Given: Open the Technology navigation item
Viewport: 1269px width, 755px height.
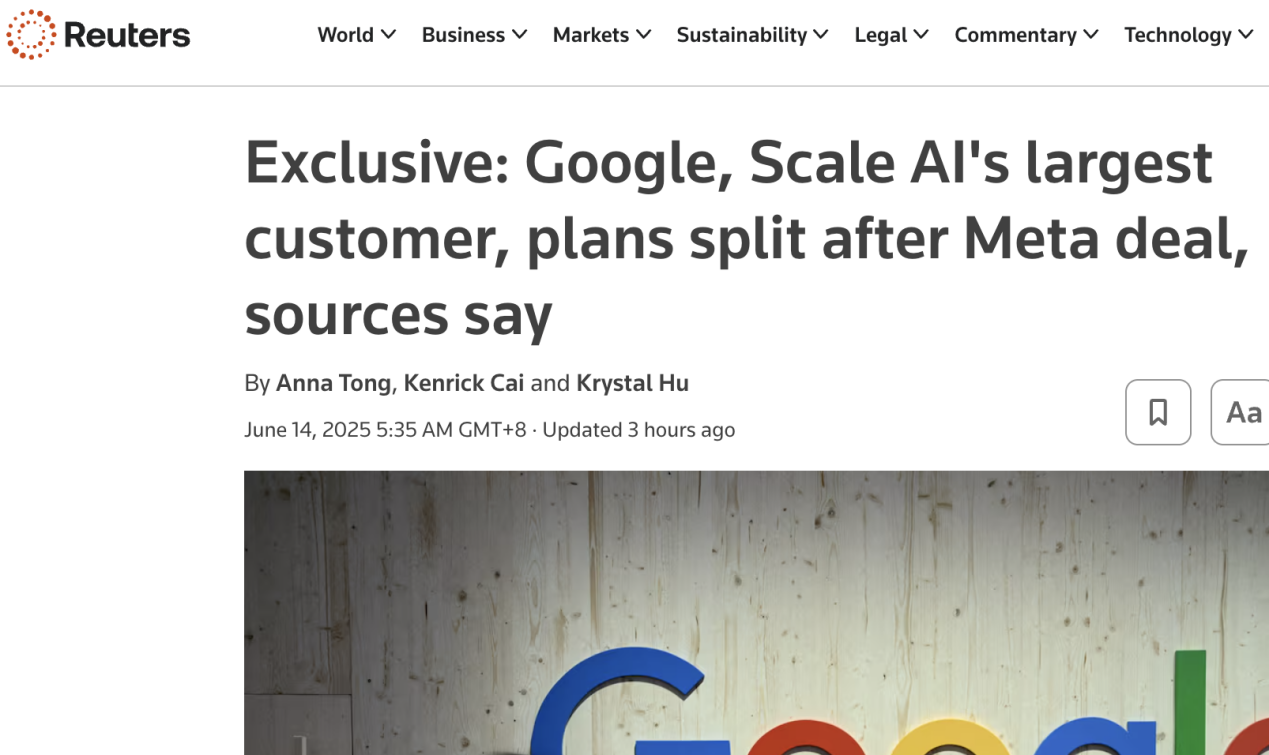Looking at the screenshot, I should point(1177,35).
